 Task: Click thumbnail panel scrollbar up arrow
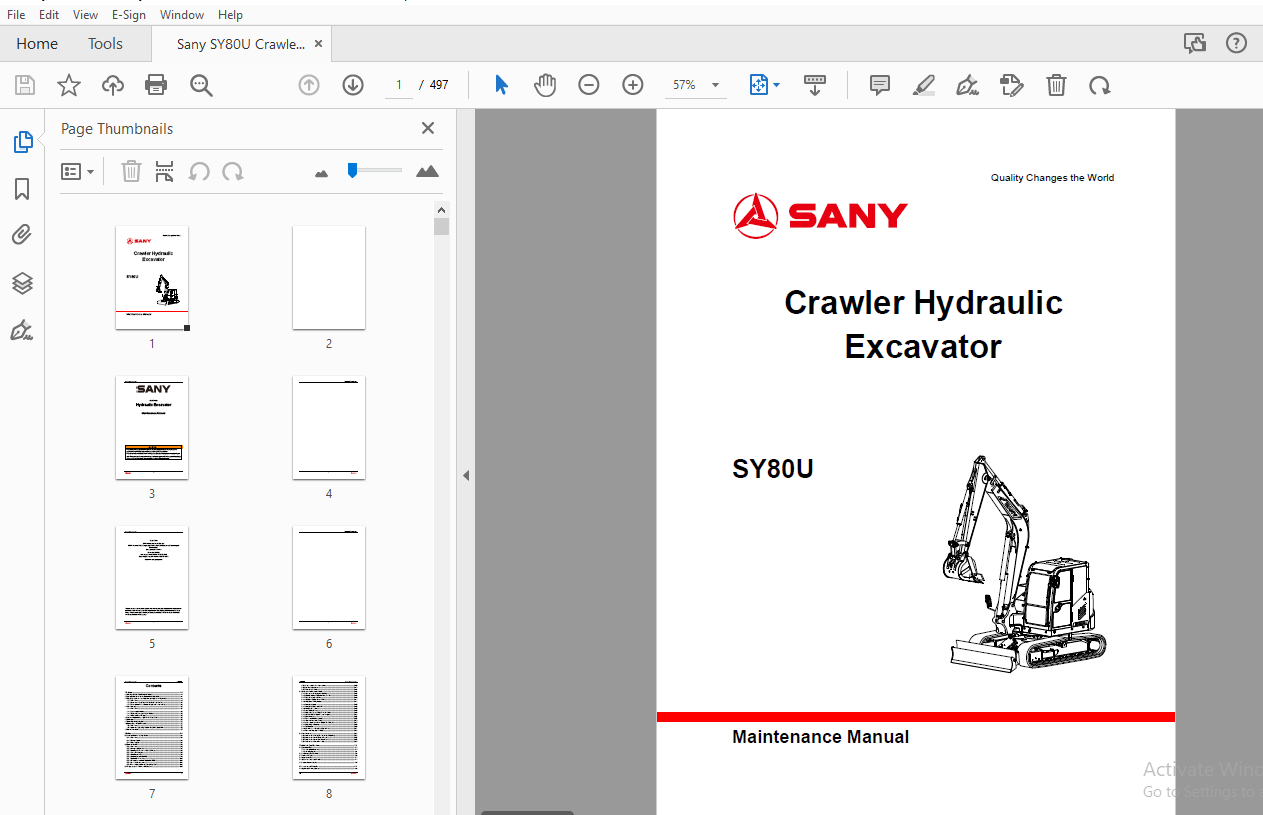pos(441,210)
